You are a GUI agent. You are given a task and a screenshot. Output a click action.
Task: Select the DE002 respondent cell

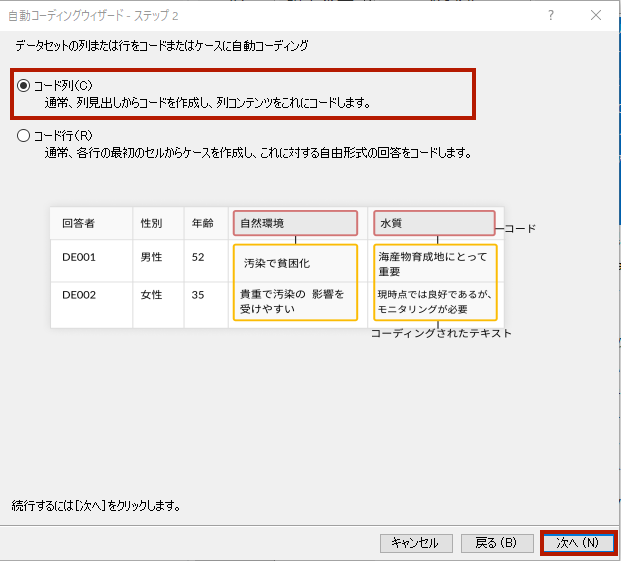79,296
